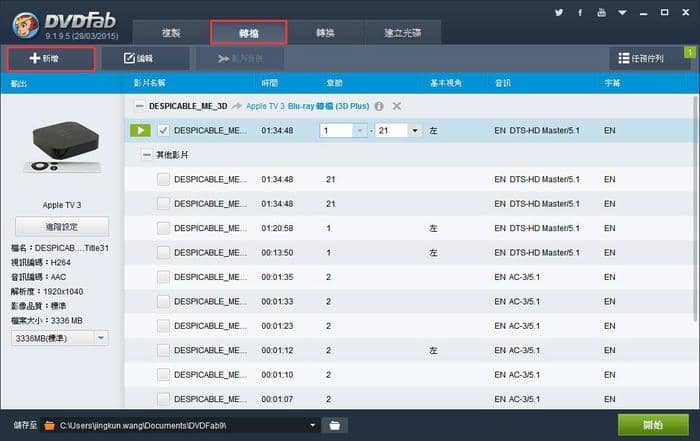700x441 pixels.
Task: Click the info icon next to Blu-ray profile
Action: tap(379, 106)
